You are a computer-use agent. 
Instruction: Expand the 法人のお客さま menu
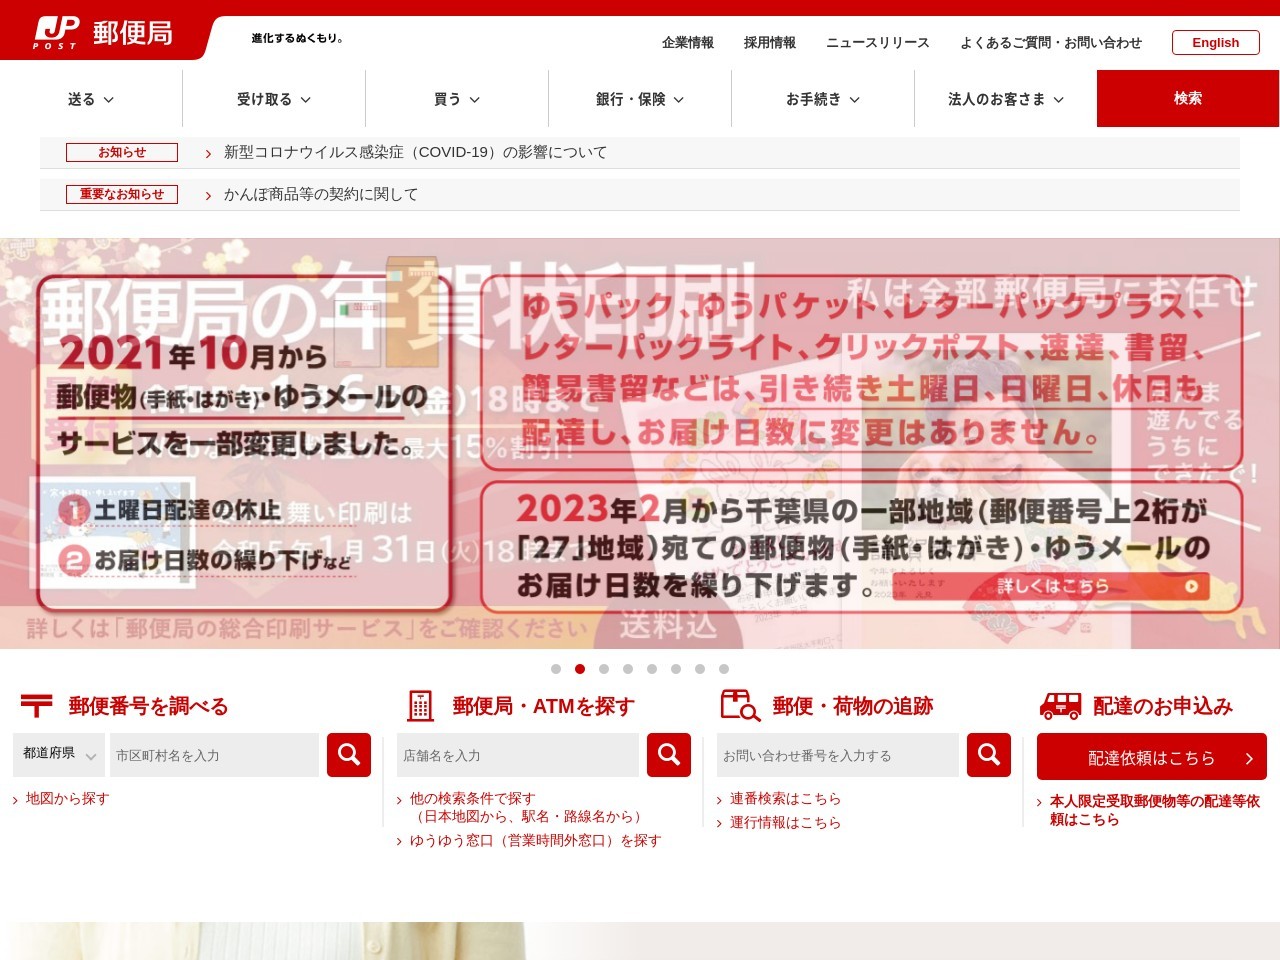click(x=1006, y=99)
